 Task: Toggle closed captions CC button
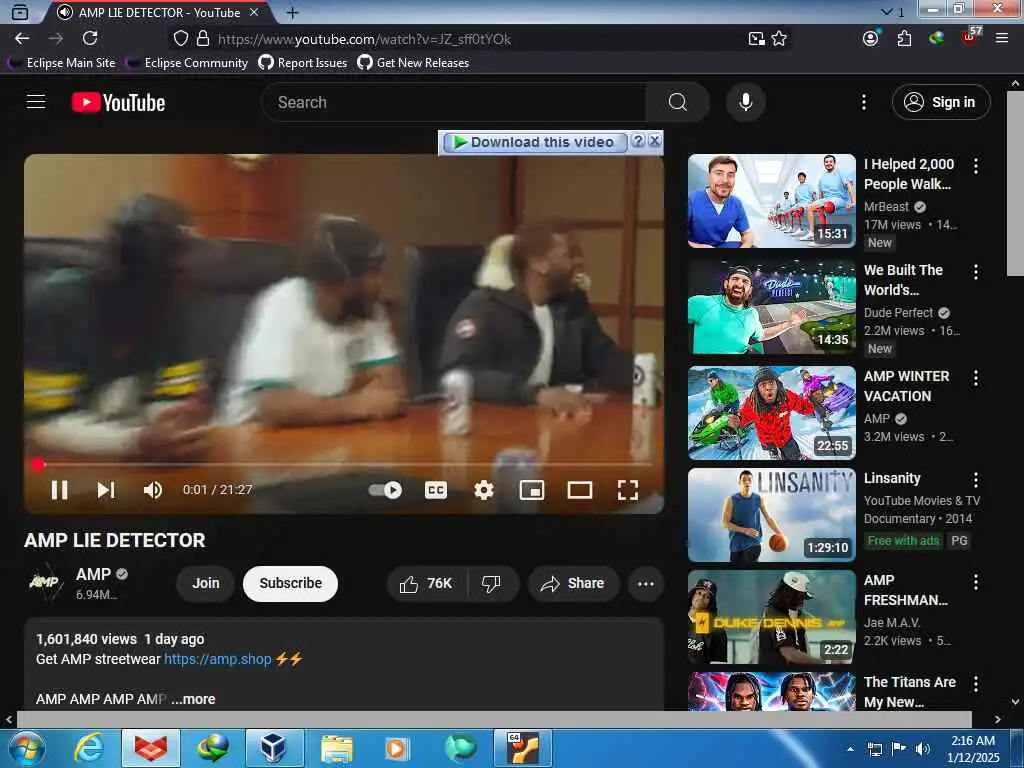click(x=436, y=490)
